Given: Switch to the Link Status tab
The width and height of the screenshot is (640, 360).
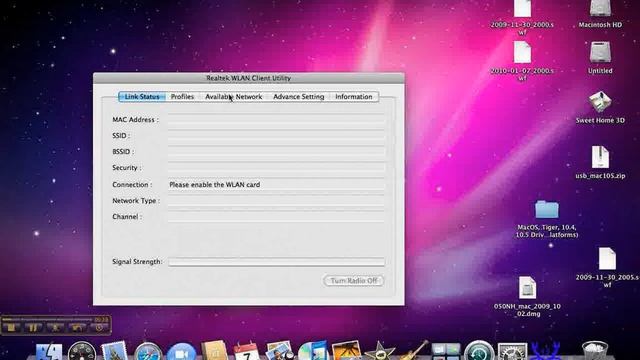Looking at the screenshot, I should 142,97.
